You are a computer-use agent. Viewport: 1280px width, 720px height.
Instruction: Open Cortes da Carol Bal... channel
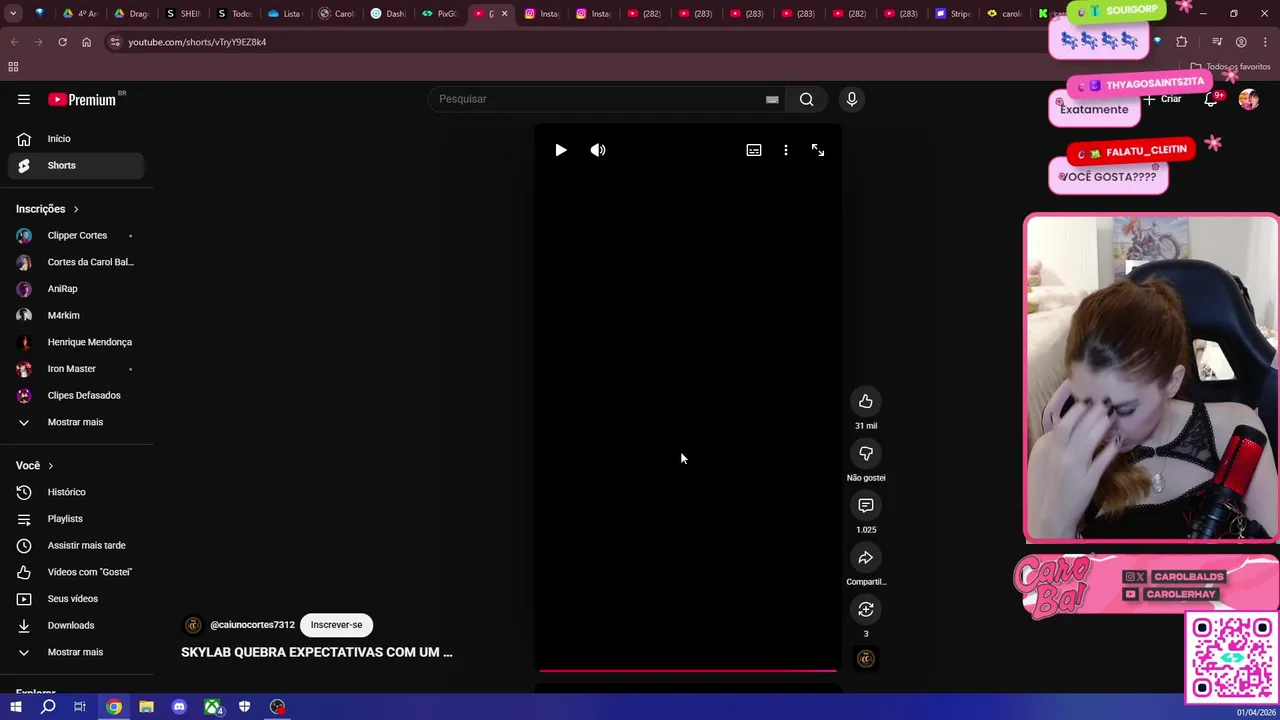point(76,262)
